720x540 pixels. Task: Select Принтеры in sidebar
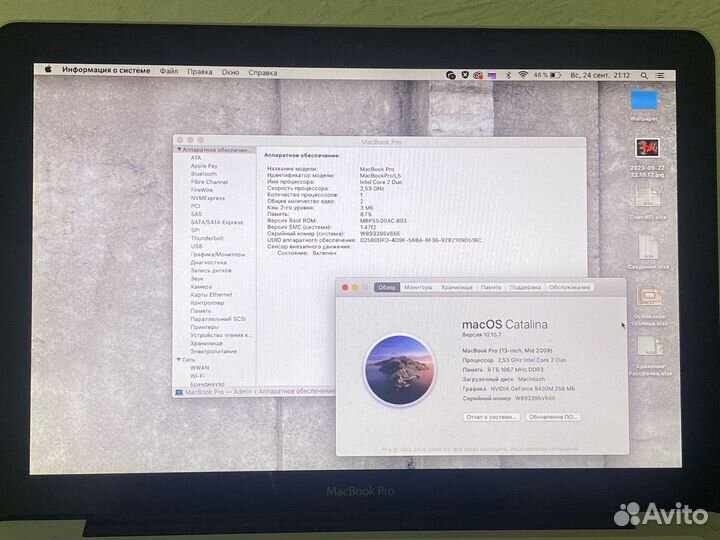coord(204,327)
